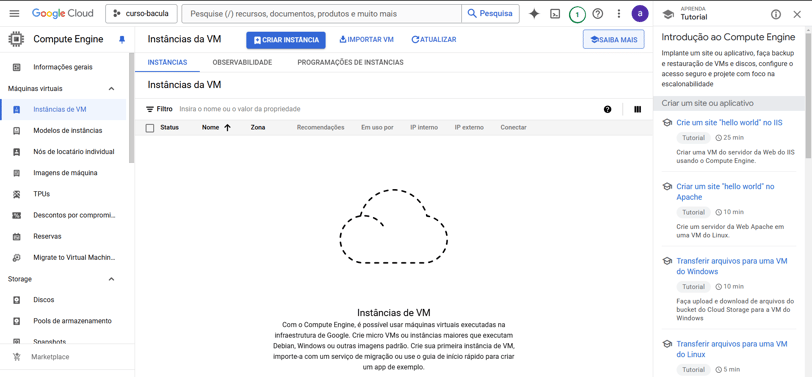Open the help question mark menu
Image resolution: width=812 pixels, height=377 pixels.
[x=598, y=14]
